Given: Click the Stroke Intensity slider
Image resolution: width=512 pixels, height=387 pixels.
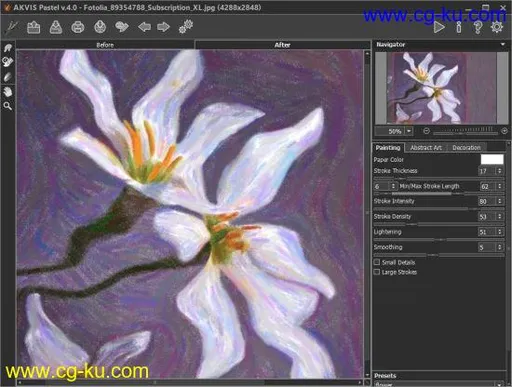Looking at the screenshot, I should point(439,209).
